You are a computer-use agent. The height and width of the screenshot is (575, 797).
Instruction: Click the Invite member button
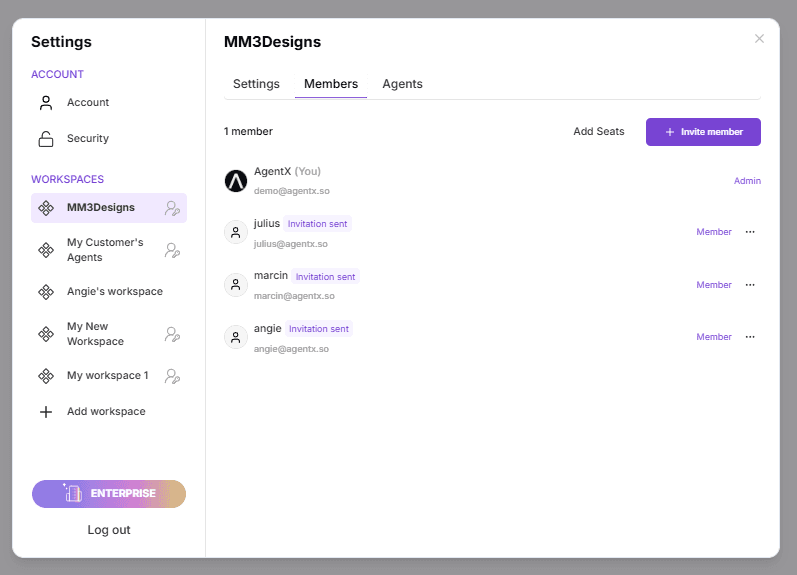point(703,132)
